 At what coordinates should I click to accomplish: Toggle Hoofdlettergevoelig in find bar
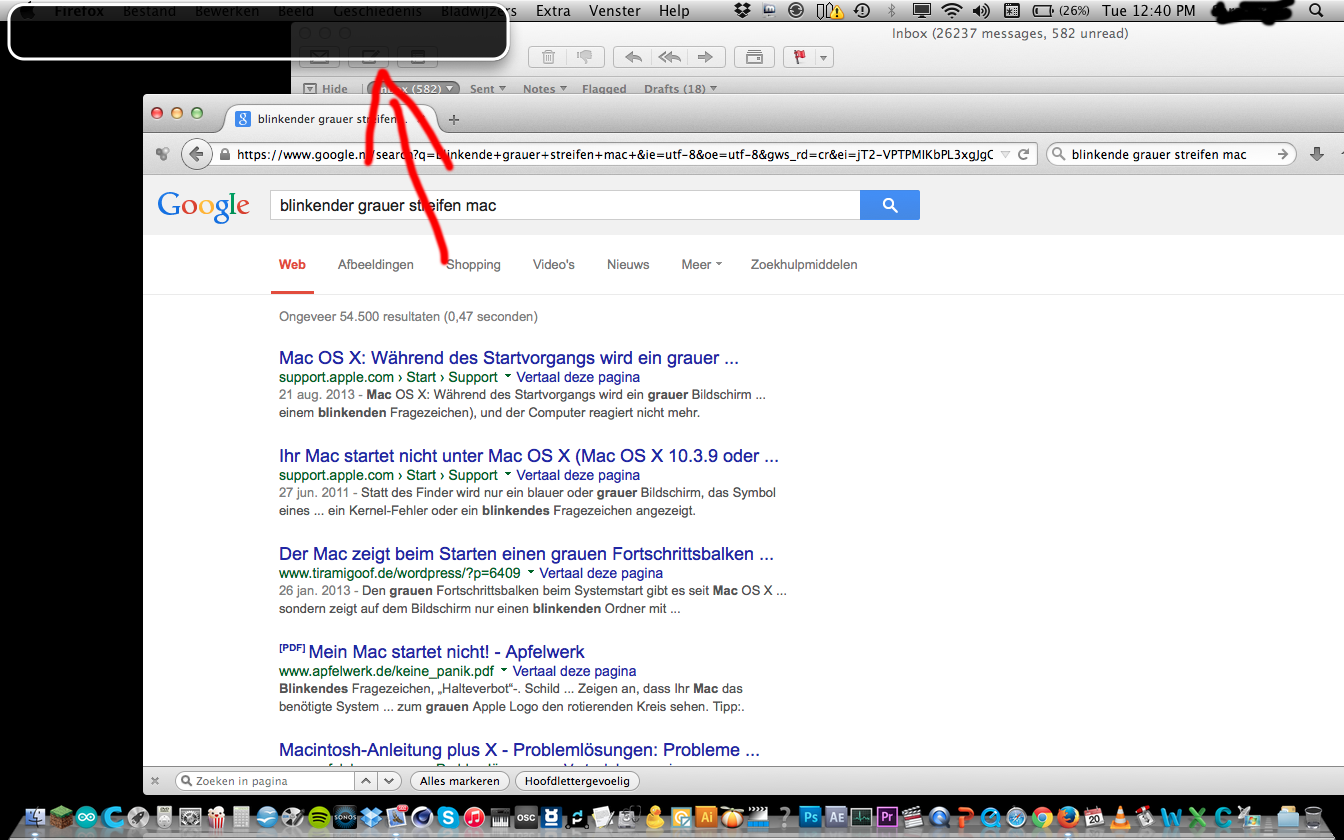coord(579,781)
